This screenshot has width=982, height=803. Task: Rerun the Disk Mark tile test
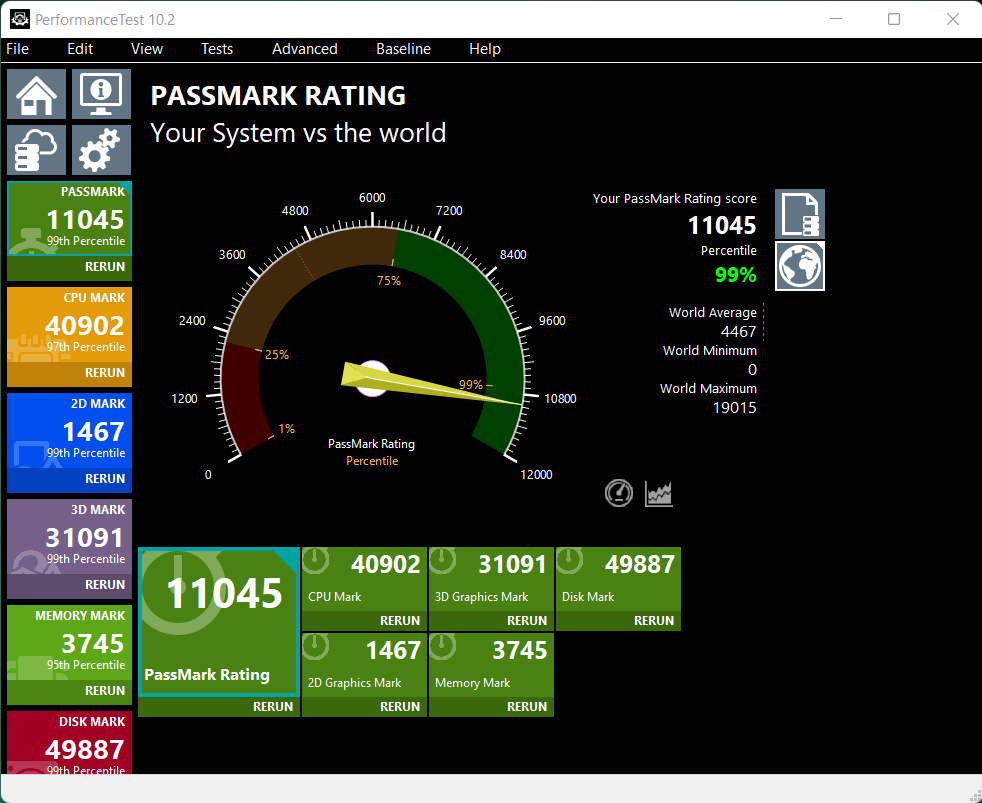tap(653, 620)
